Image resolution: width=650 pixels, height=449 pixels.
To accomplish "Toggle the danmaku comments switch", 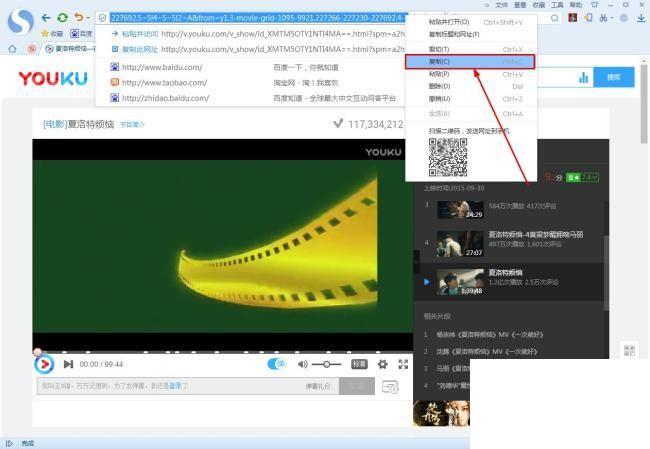I will pos(277,365).
